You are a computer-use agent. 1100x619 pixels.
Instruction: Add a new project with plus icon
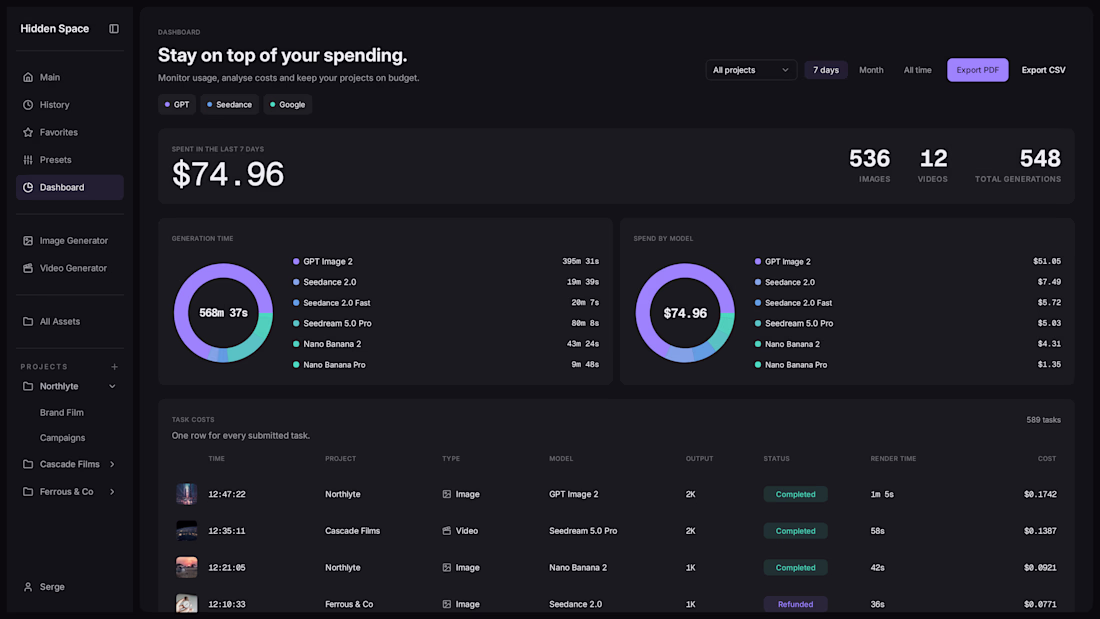point(114,366)
